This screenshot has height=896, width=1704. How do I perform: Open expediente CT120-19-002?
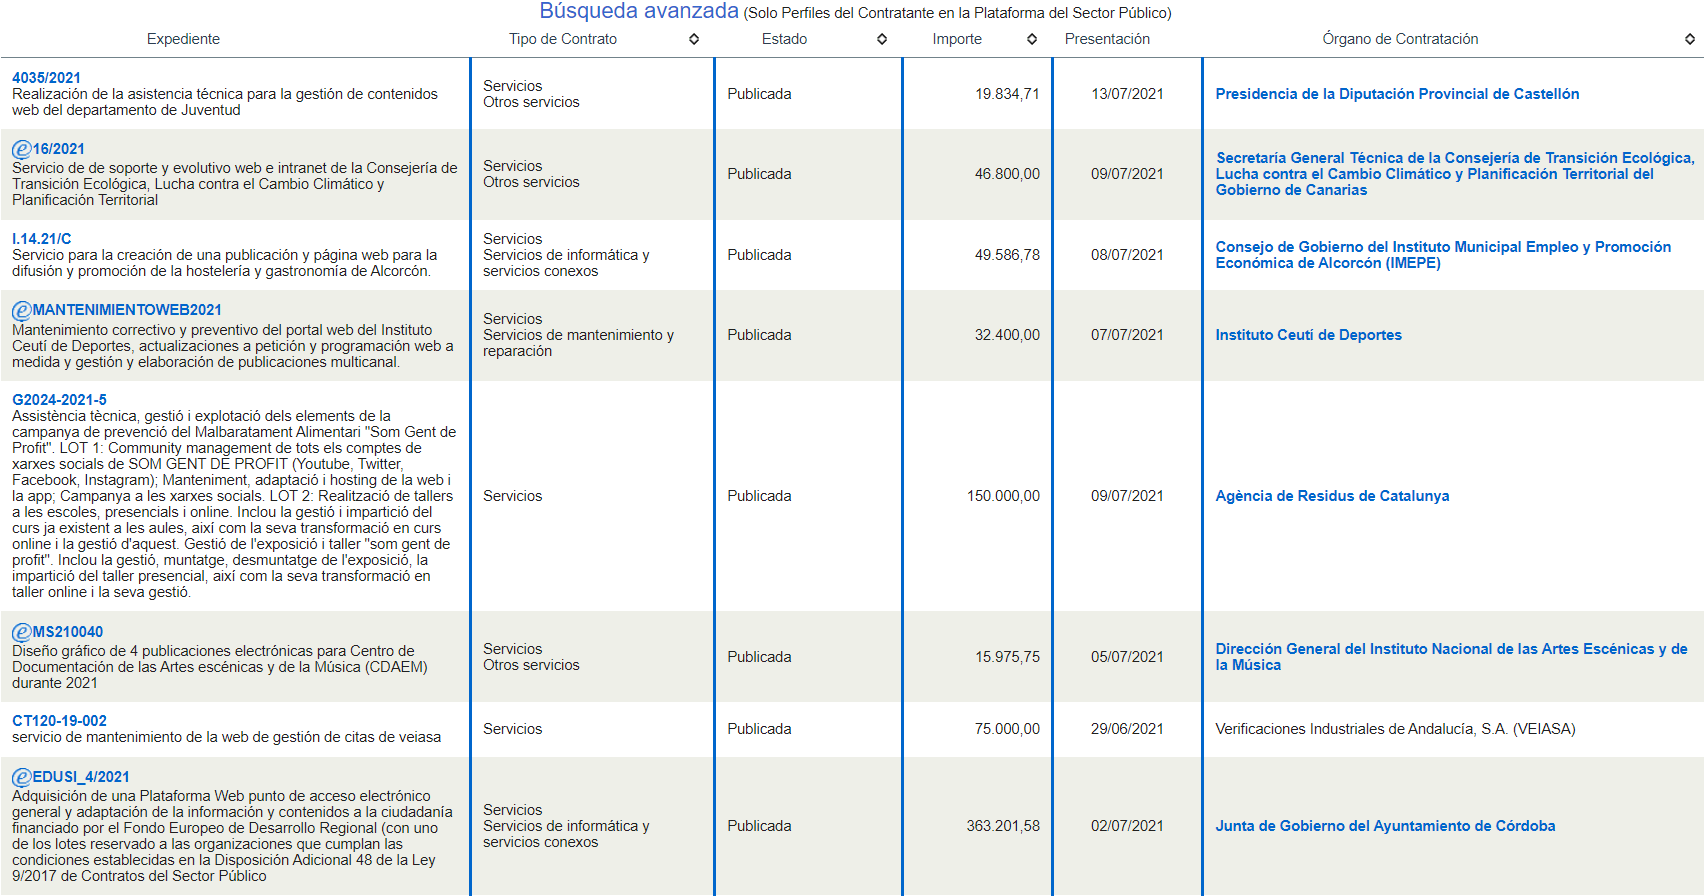[59, 721]
